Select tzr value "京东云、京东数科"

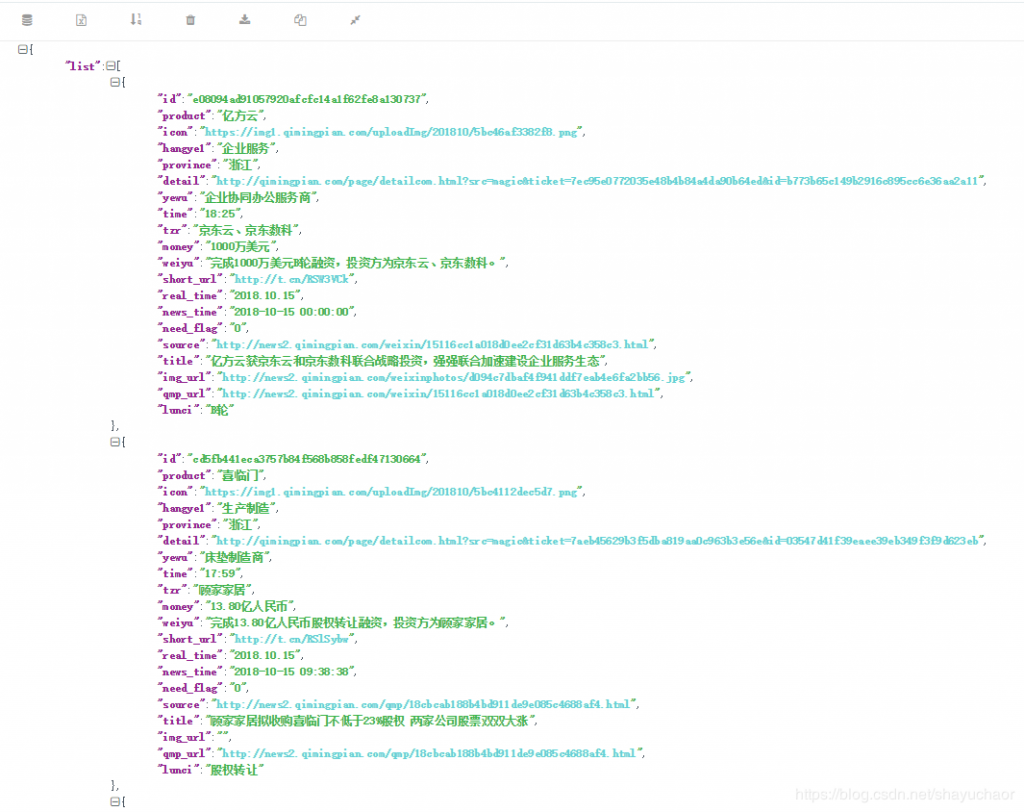tap(246, 230)
